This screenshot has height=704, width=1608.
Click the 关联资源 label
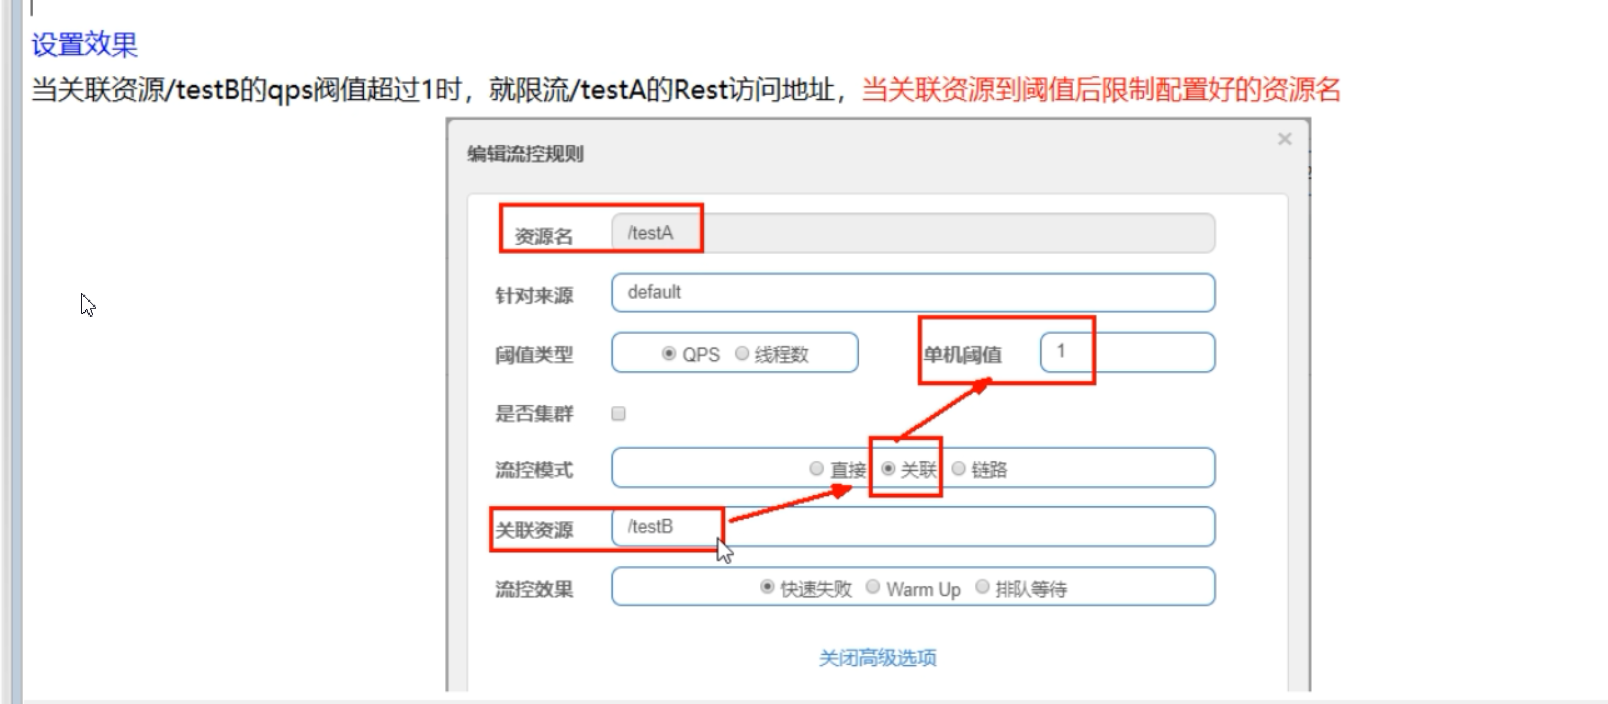pyautogui.click(x=534, y=530)
